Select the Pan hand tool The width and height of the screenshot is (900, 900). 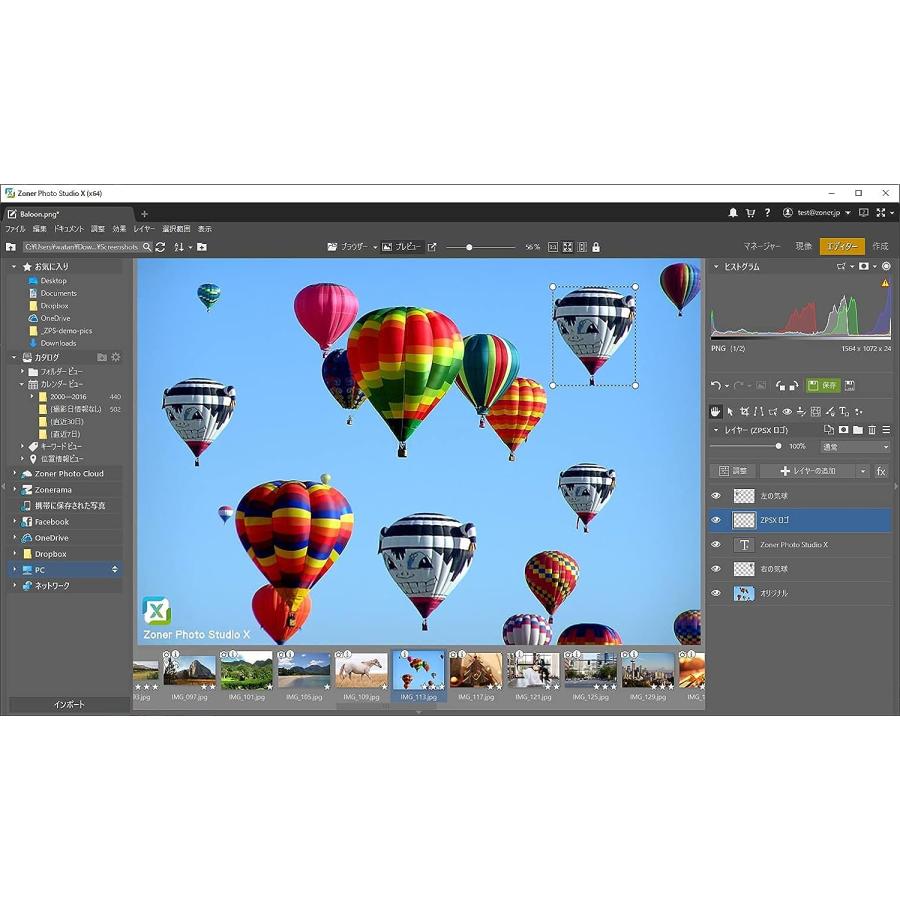coord(715,411)
